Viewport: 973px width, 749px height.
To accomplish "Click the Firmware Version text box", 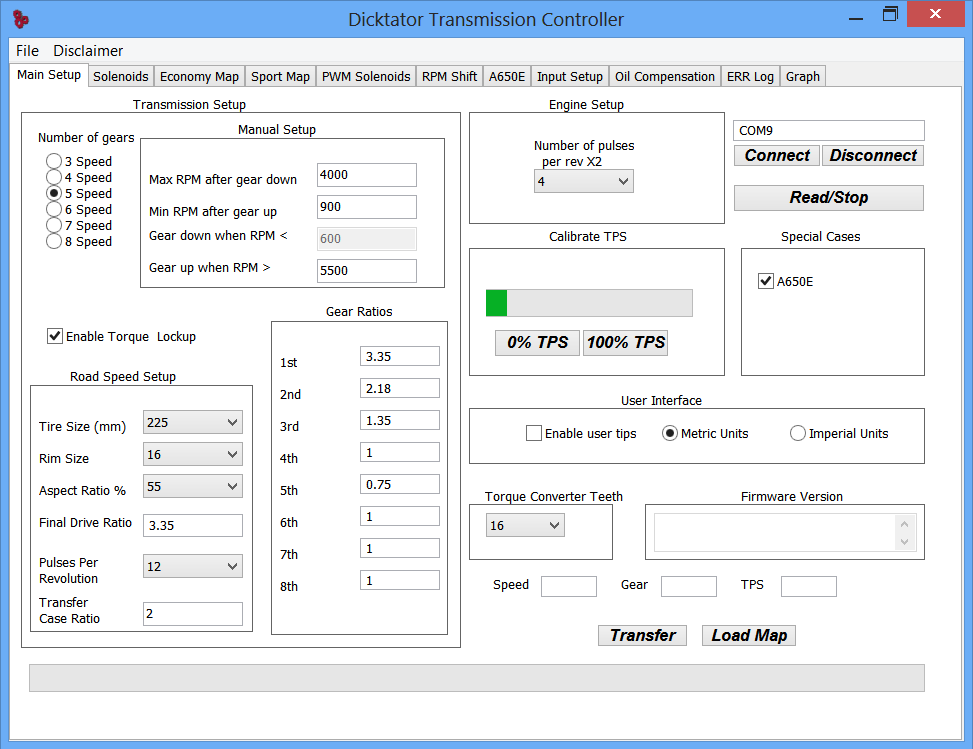I will tap(784, 532).
